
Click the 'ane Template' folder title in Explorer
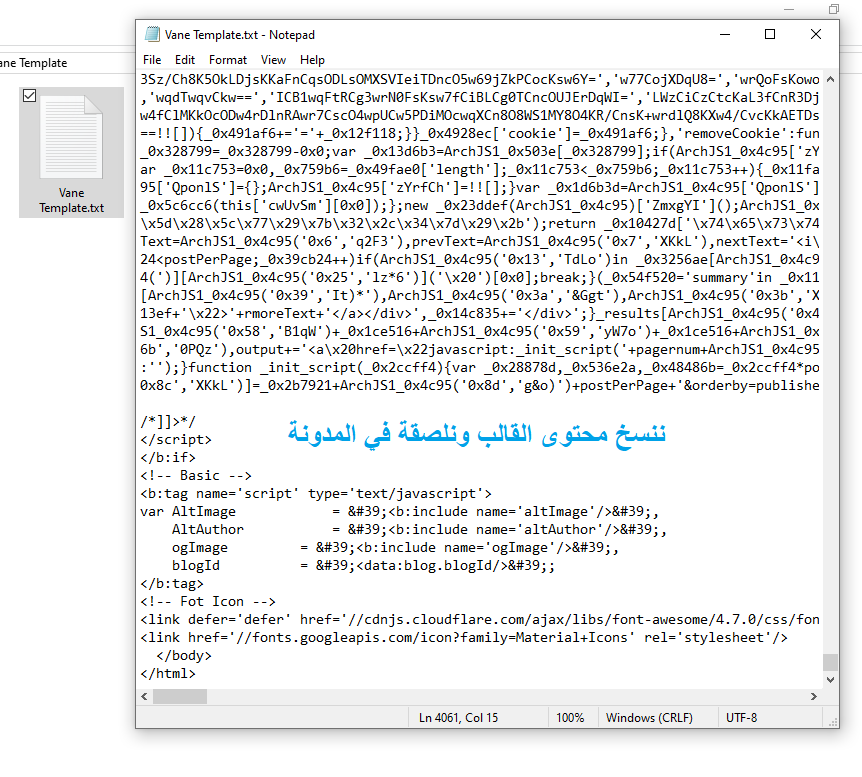pos(33,63)
